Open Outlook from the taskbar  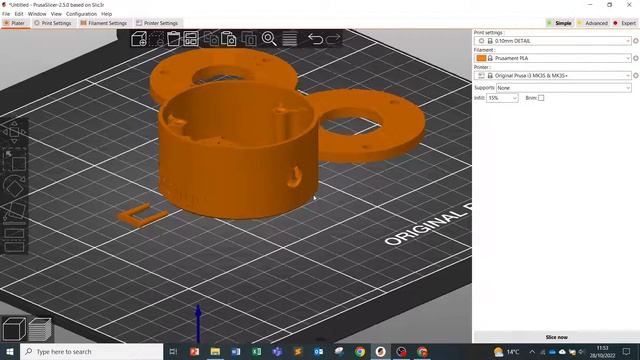(318, 351)
